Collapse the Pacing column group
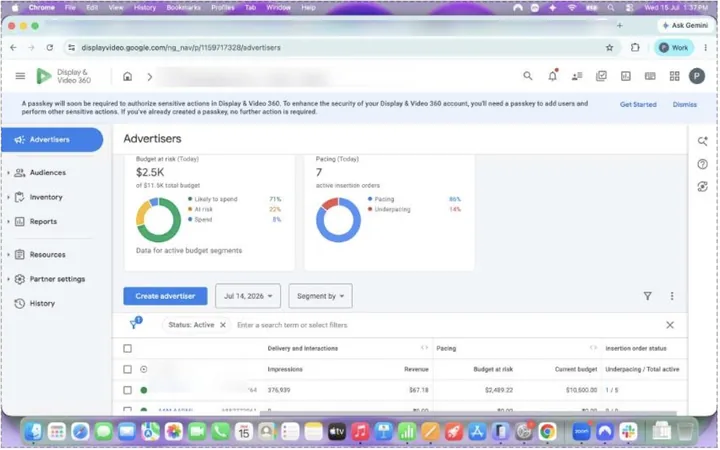Image resolution: width=720 pixels, height=450 pixels. coord(593,348)
